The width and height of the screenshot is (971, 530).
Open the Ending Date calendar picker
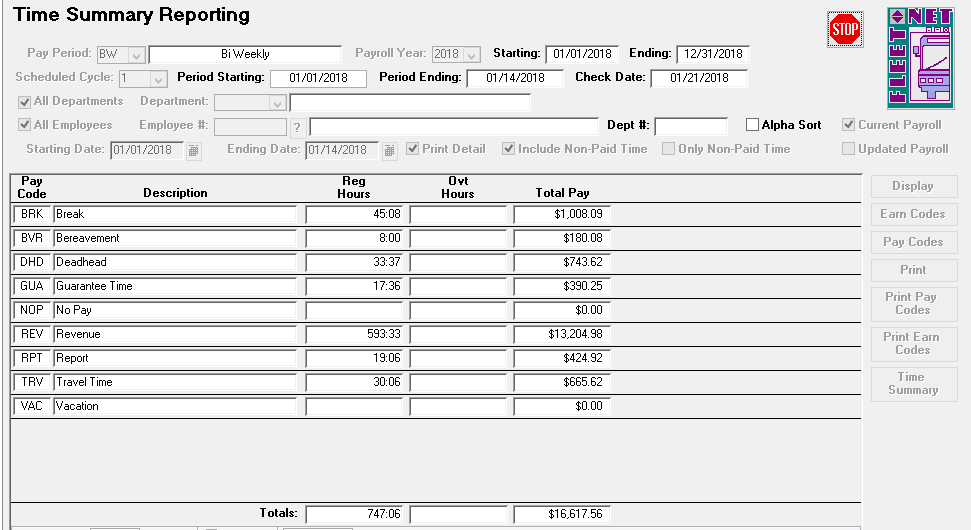tap(389, 150)
